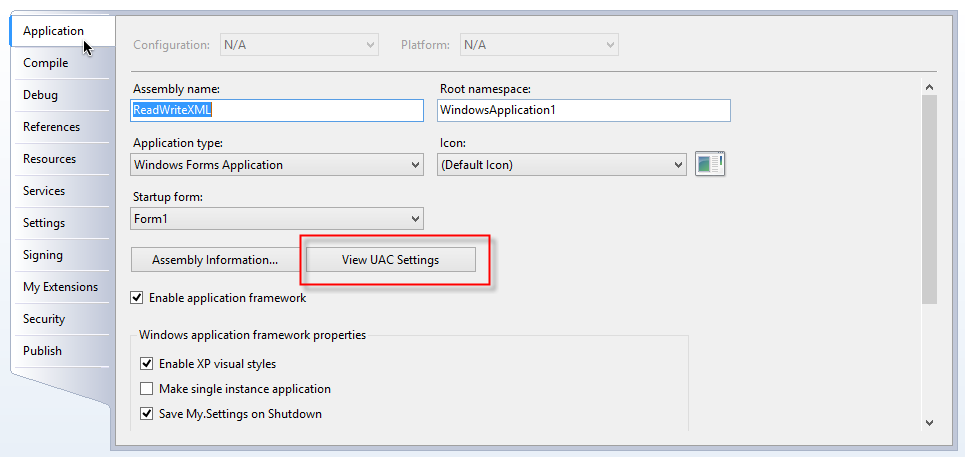Viewport: 965px width, 457px height.
Task: Click the Root namespace text field
Action: [x=584, y=110]
